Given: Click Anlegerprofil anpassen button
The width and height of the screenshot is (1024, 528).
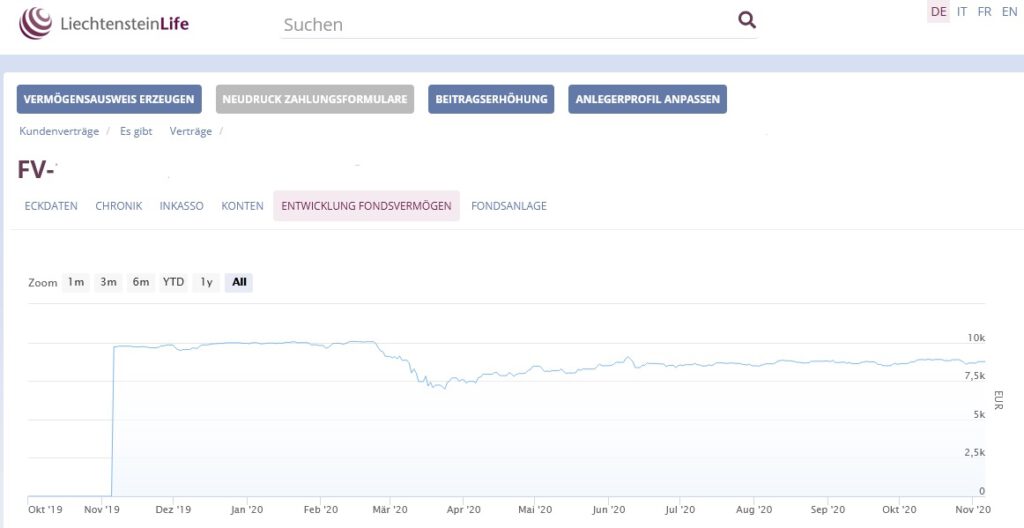Looking at the screenshot, I should click(x=647, y=99).
